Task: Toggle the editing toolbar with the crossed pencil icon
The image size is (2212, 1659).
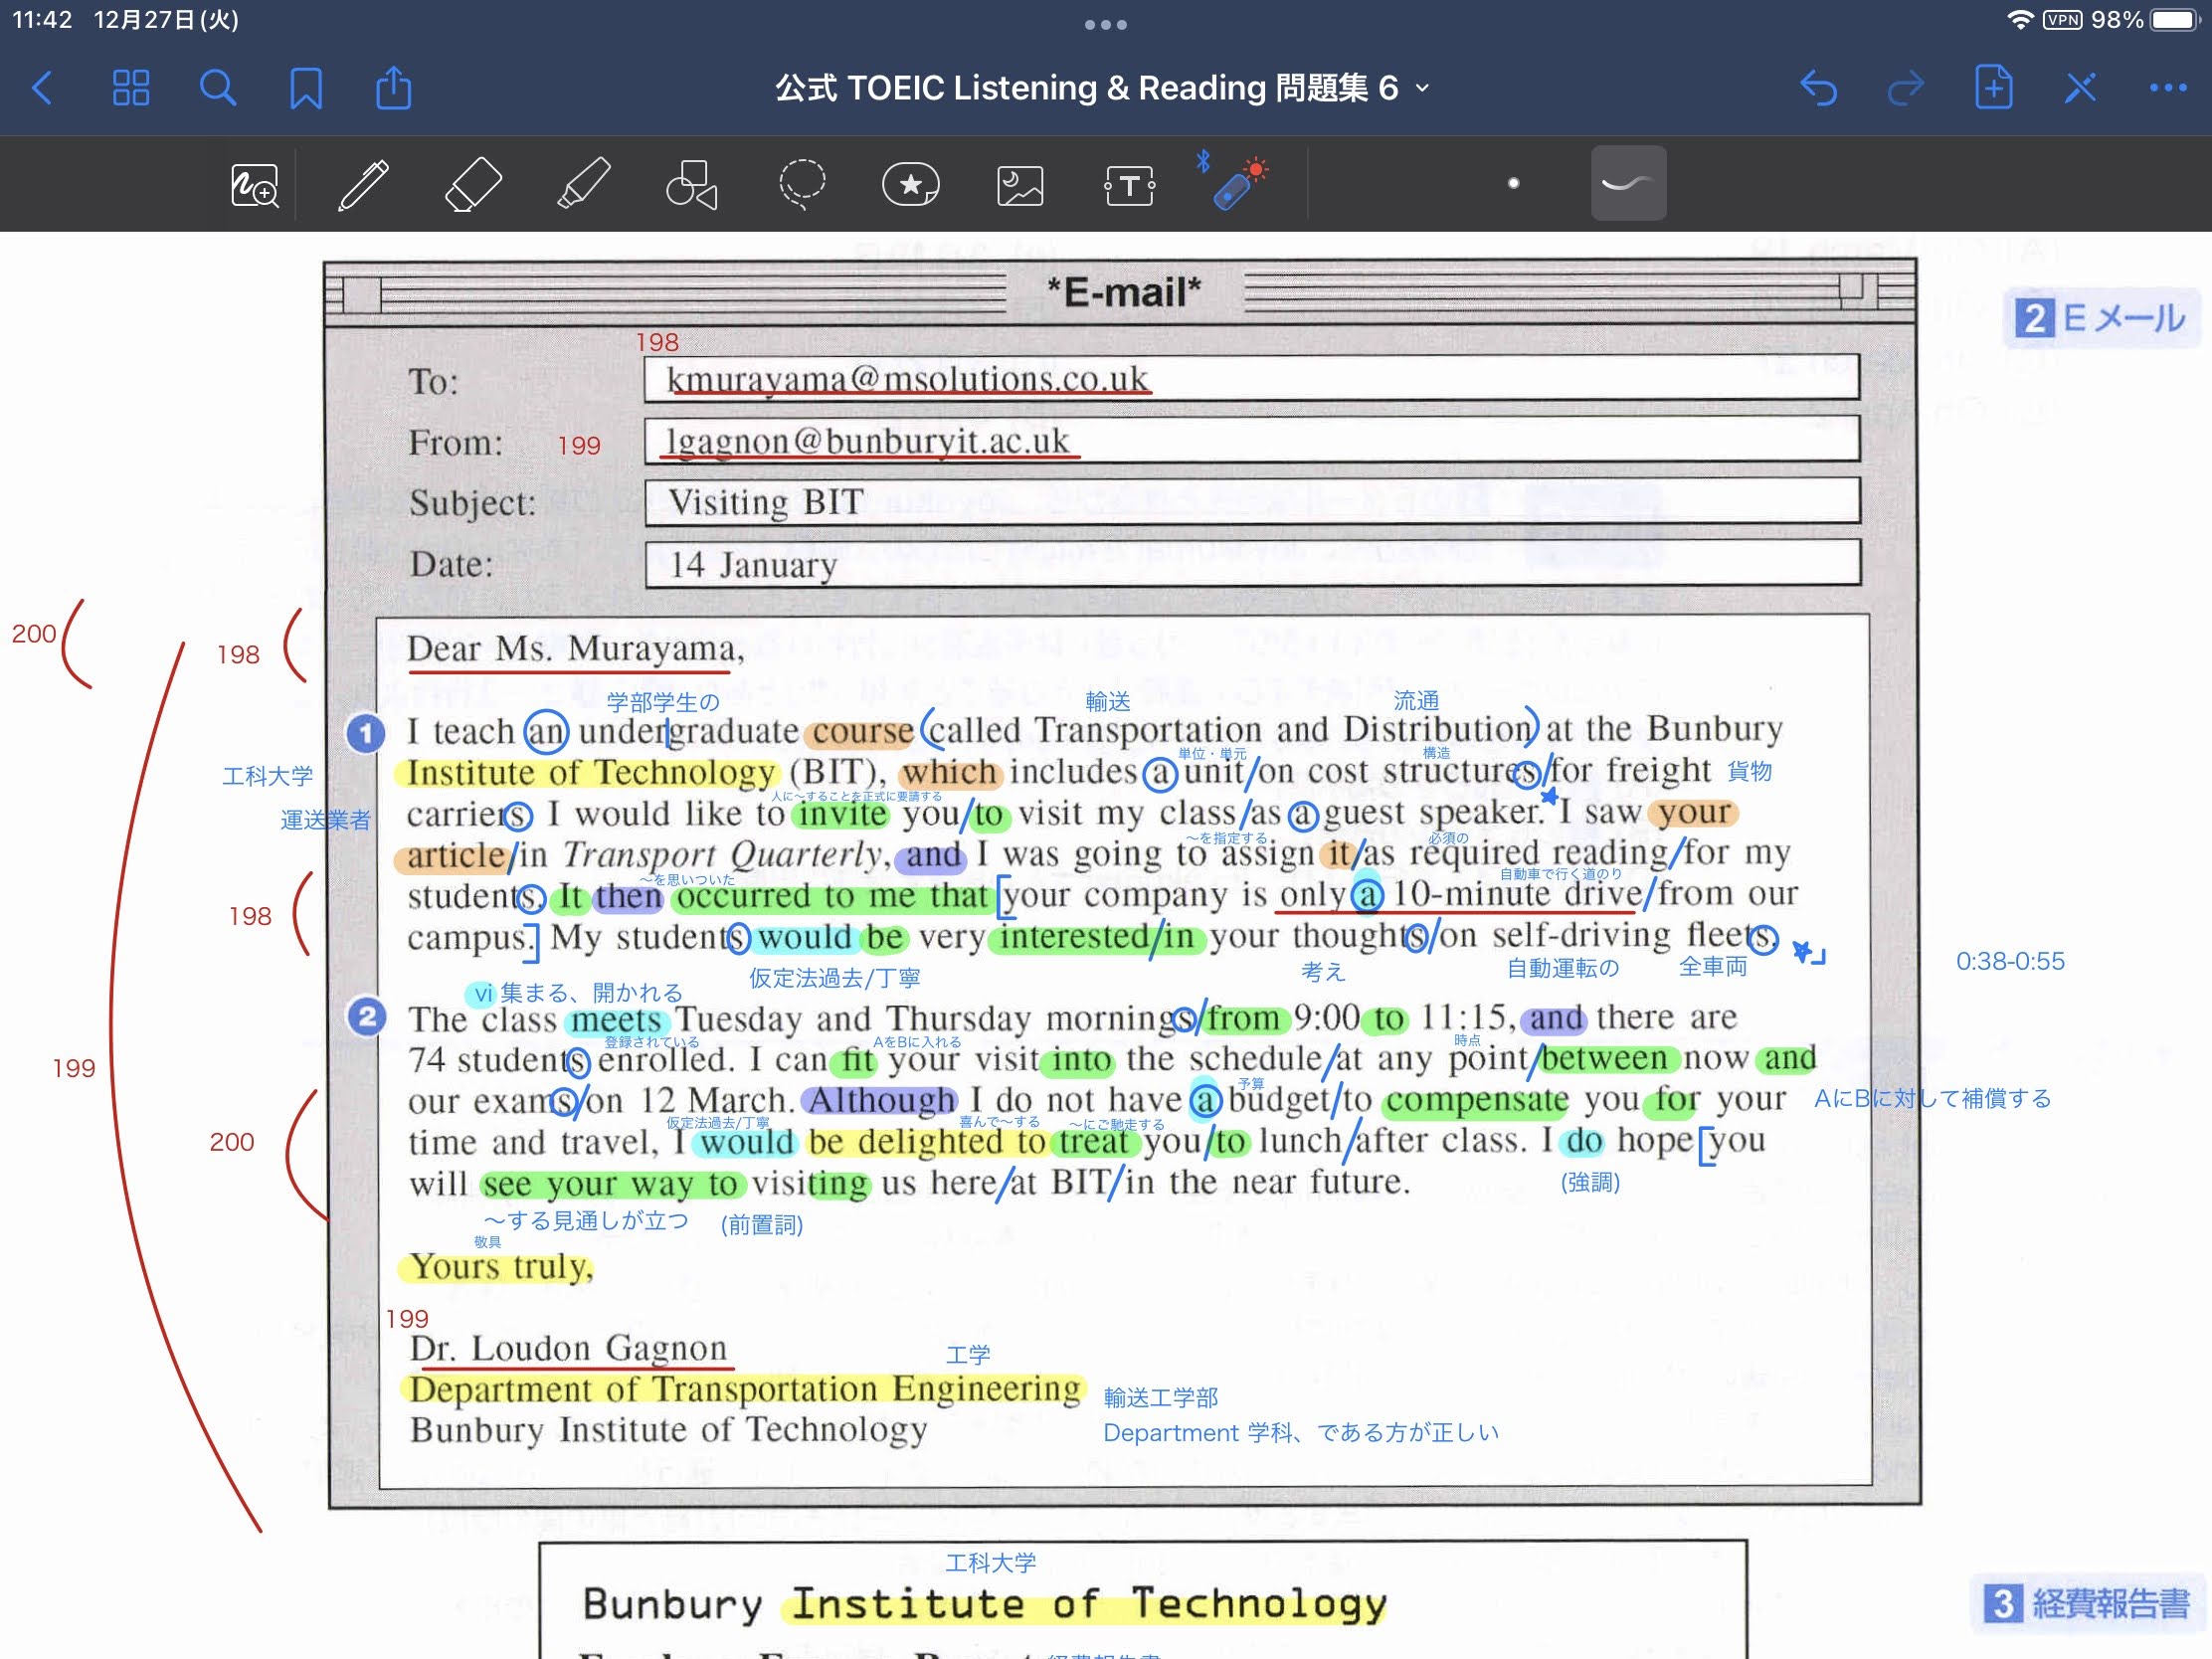Action: (x=2080, y=88)
